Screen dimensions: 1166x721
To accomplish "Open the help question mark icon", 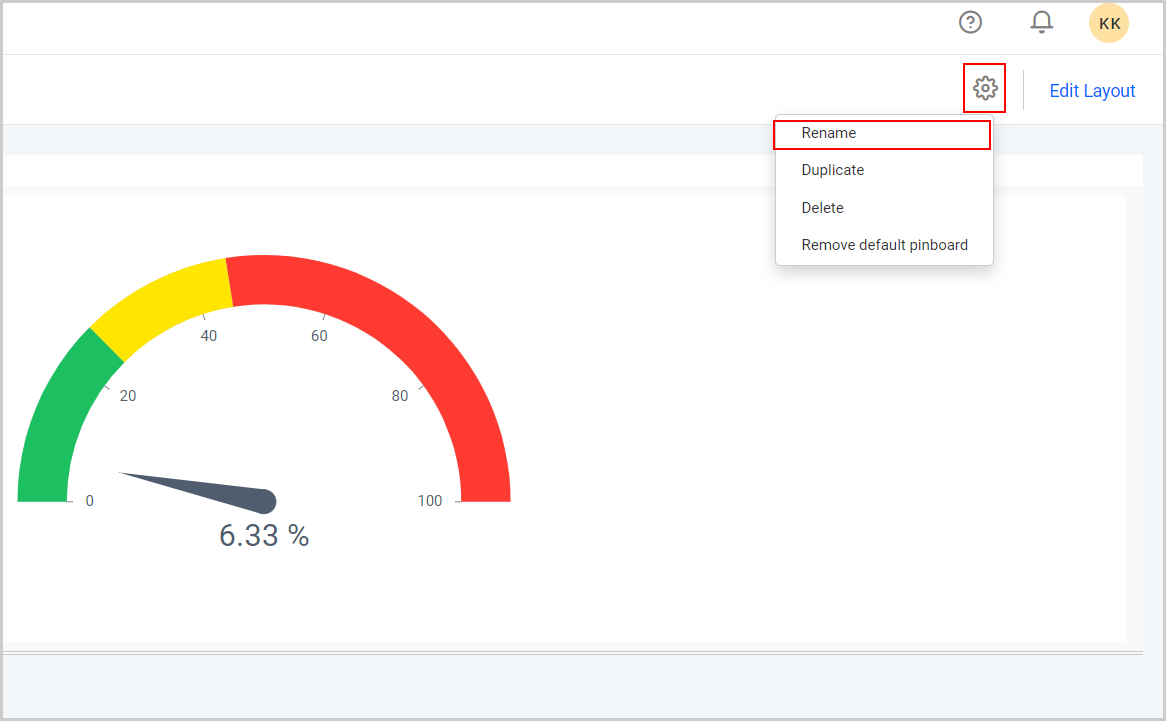I will pyautogui.click(x=970, y=22).
